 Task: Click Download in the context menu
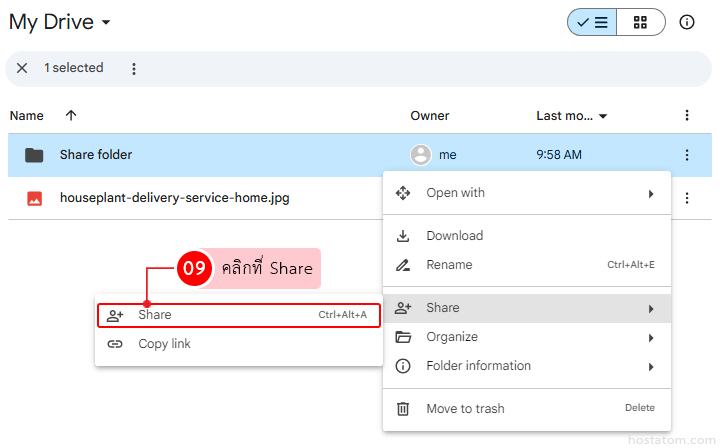(x=526, y=236)
